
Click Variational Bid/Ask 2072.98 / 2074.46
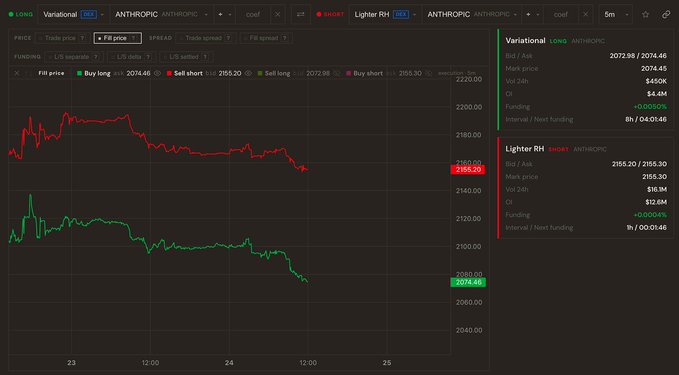pos(638,56)
